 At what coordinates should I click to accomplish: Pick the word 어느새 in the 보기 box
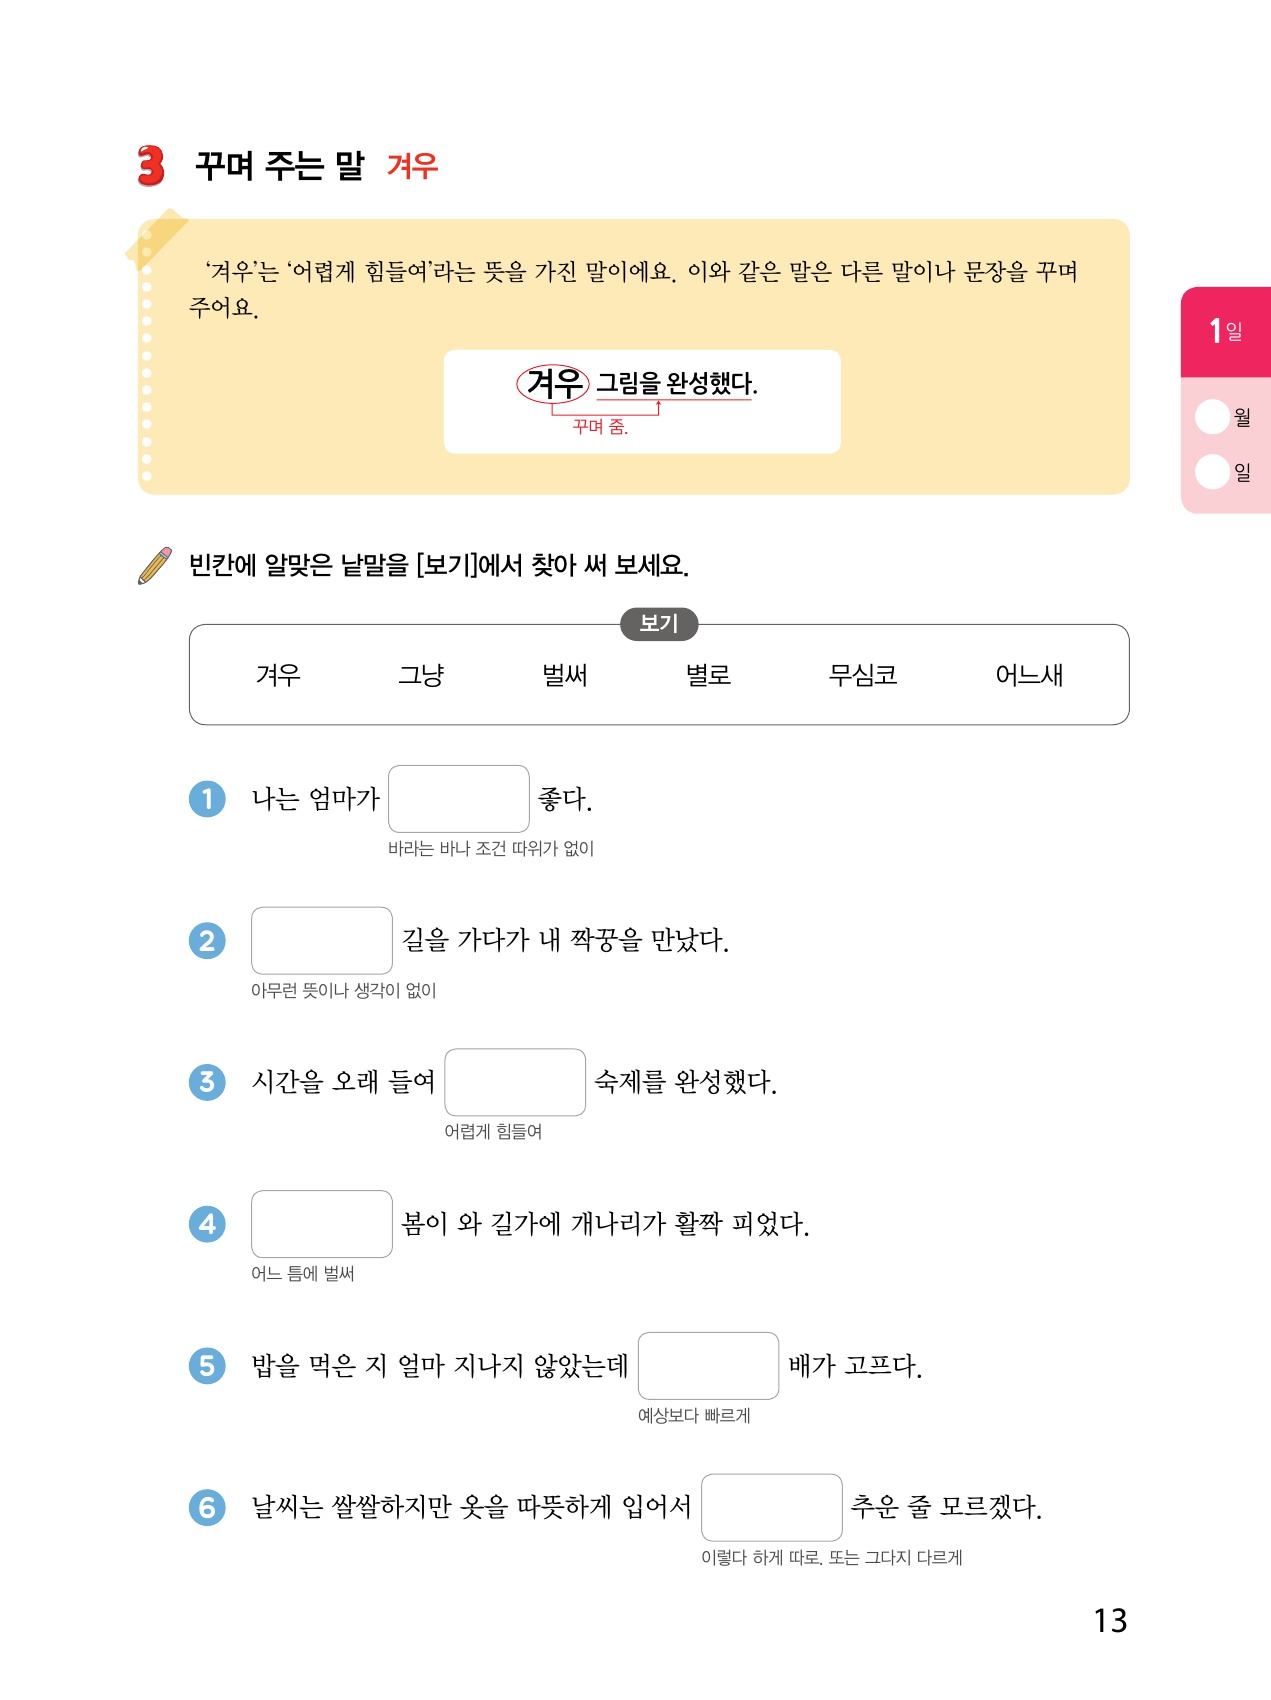pos(1029,676)
